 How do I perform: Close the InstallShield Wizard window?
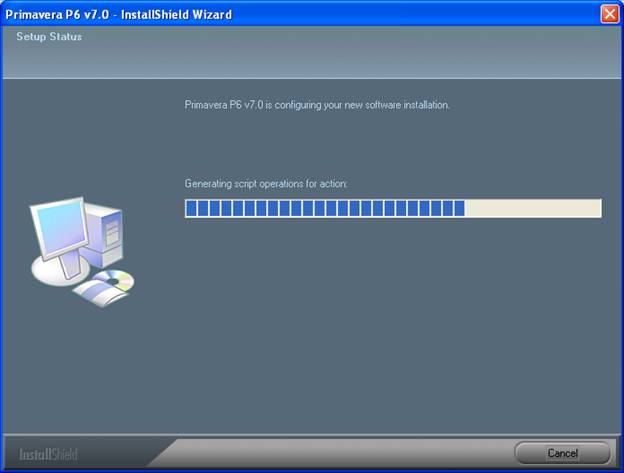[610, 14]
